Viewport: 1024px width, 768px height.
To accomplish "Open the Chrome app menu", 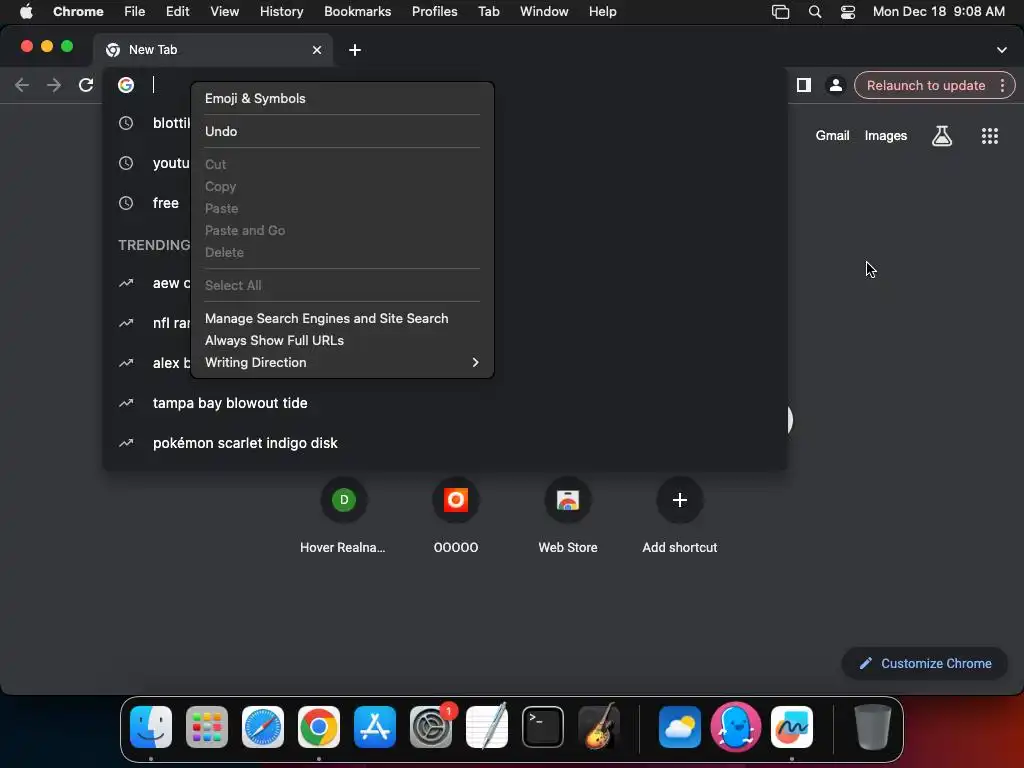I will 78,12.
